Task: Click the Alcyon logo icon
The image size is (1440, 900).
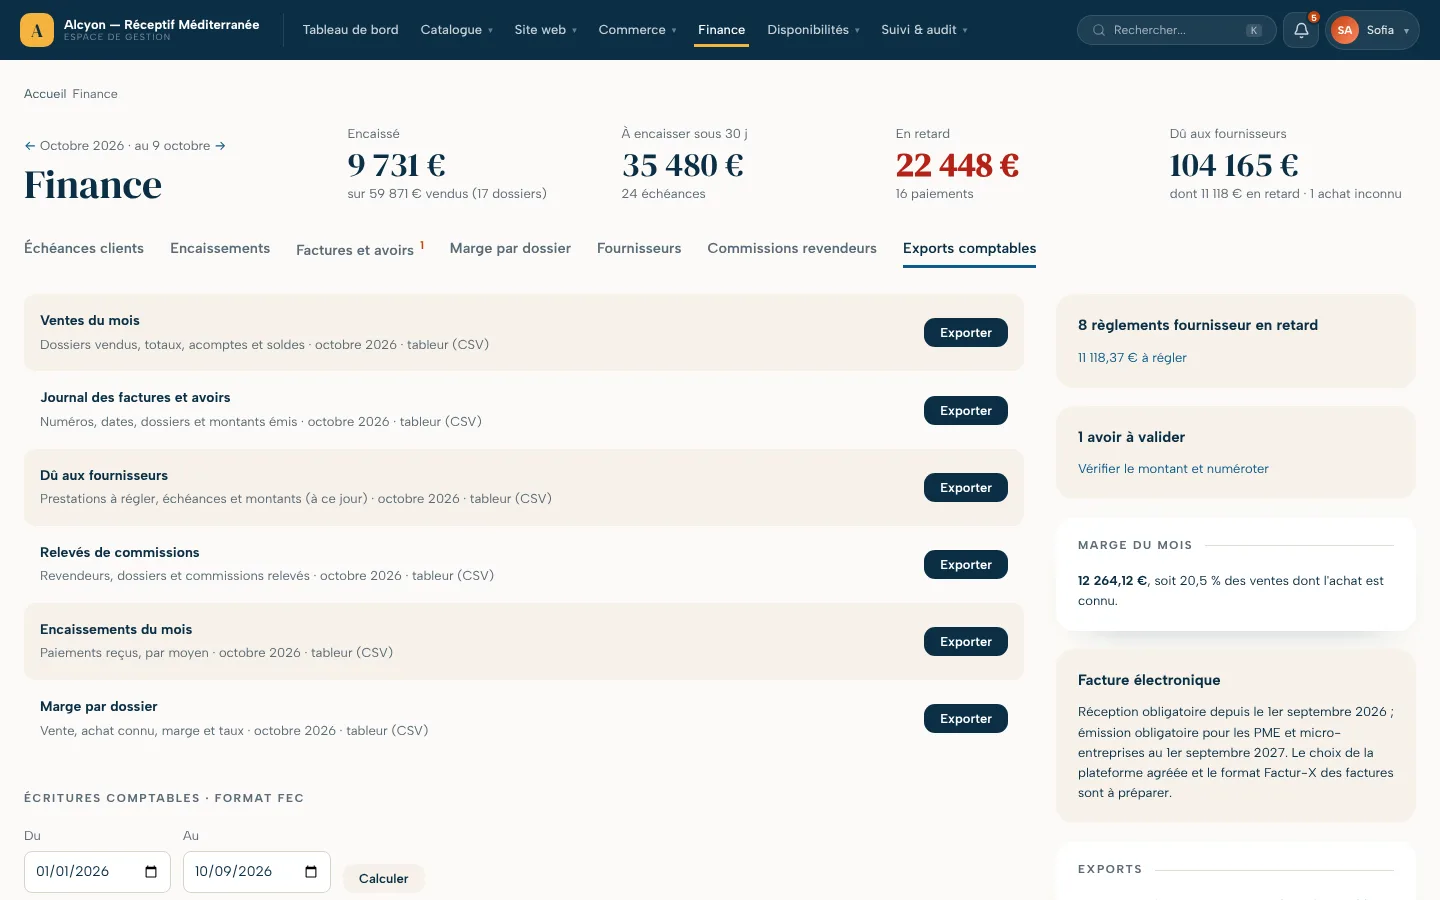Action: (37, 30)
